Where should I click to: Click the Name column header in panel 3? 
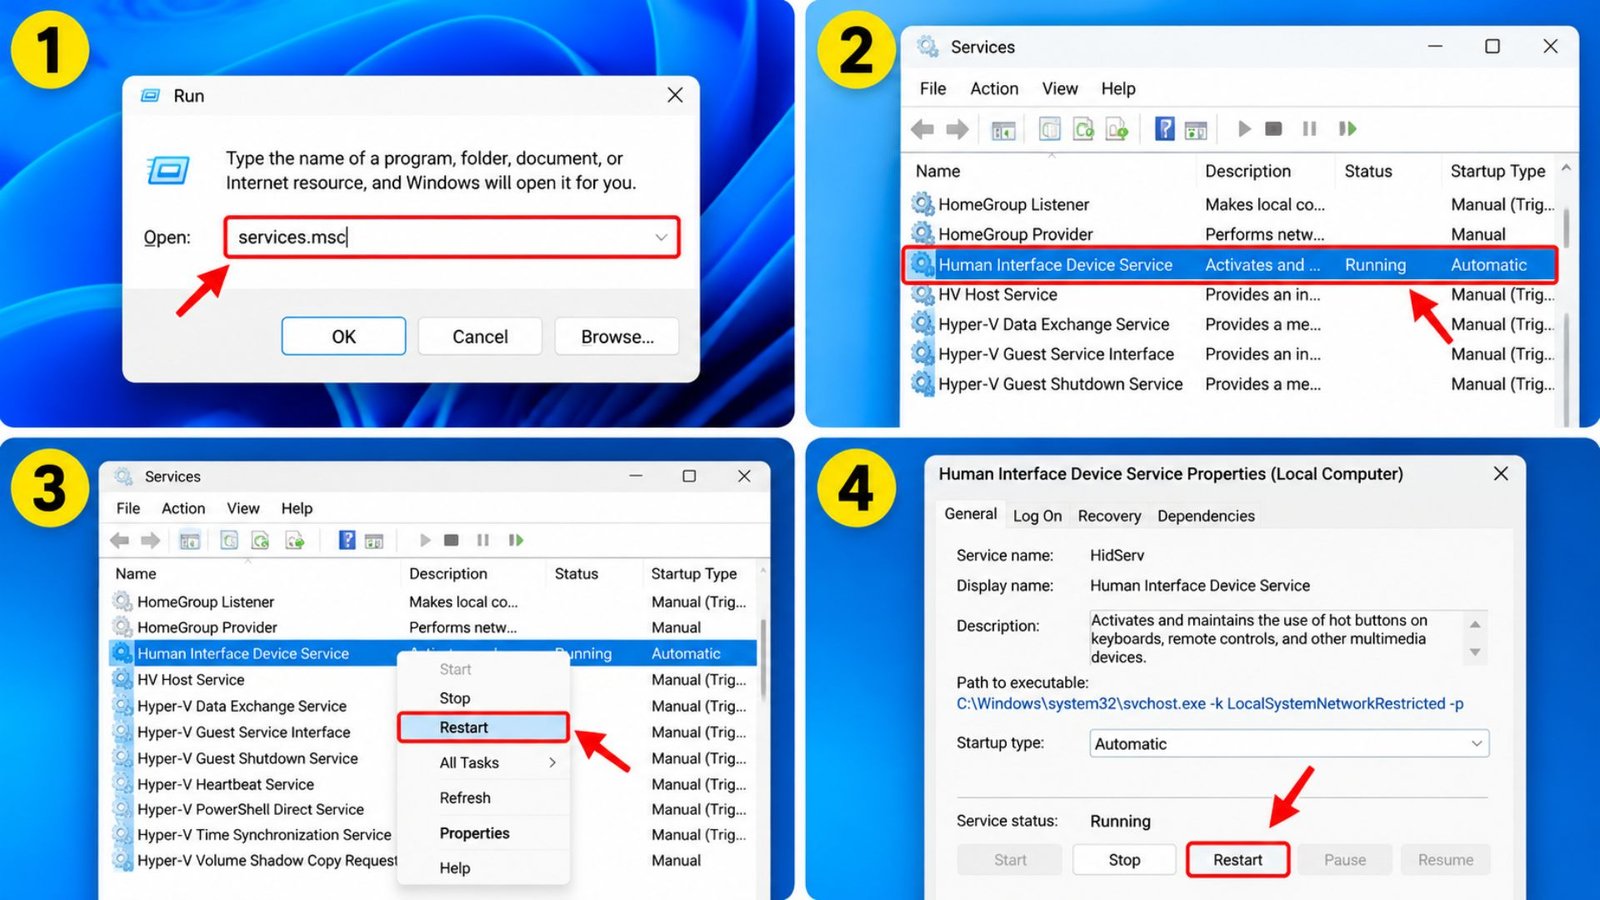(x=135, y=573)
